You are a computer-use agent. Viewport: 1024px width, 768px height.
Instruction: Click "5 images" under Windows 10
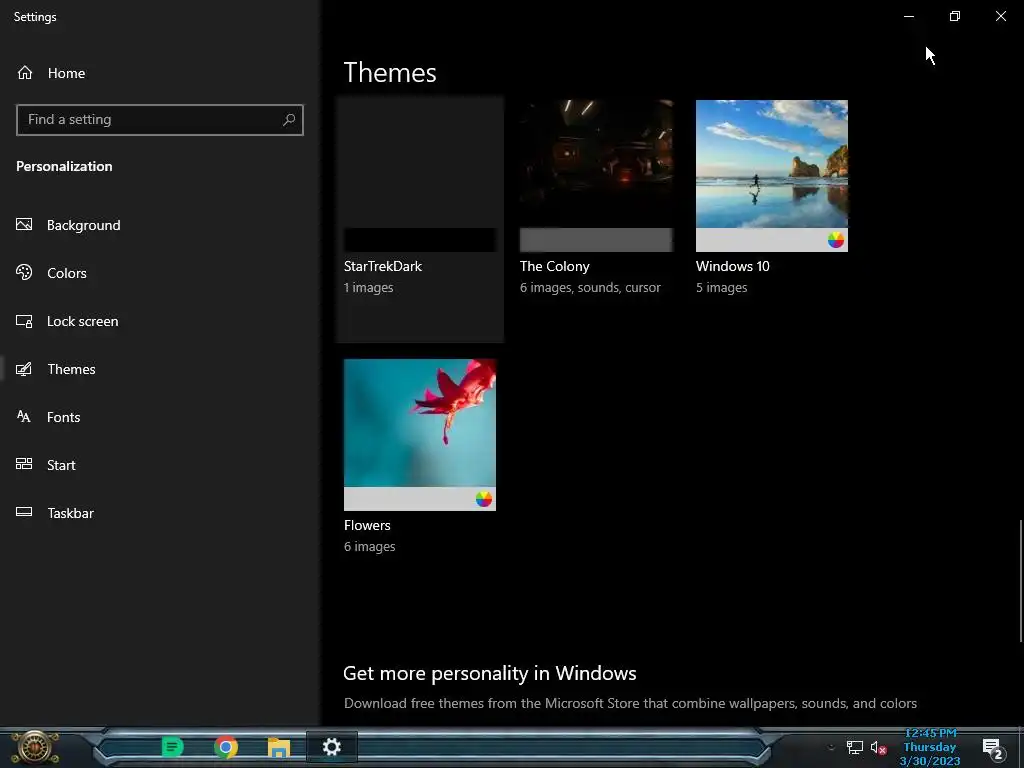coord(722,287)
